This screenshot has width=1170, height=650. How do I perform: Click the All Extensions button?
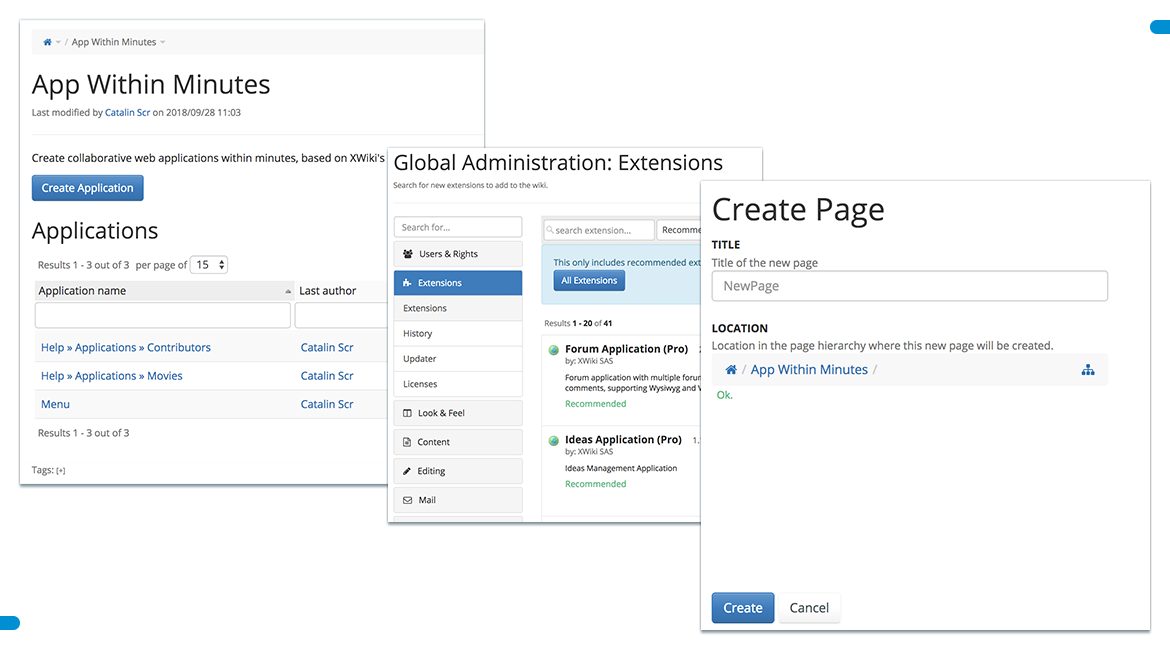pos(589,281)
